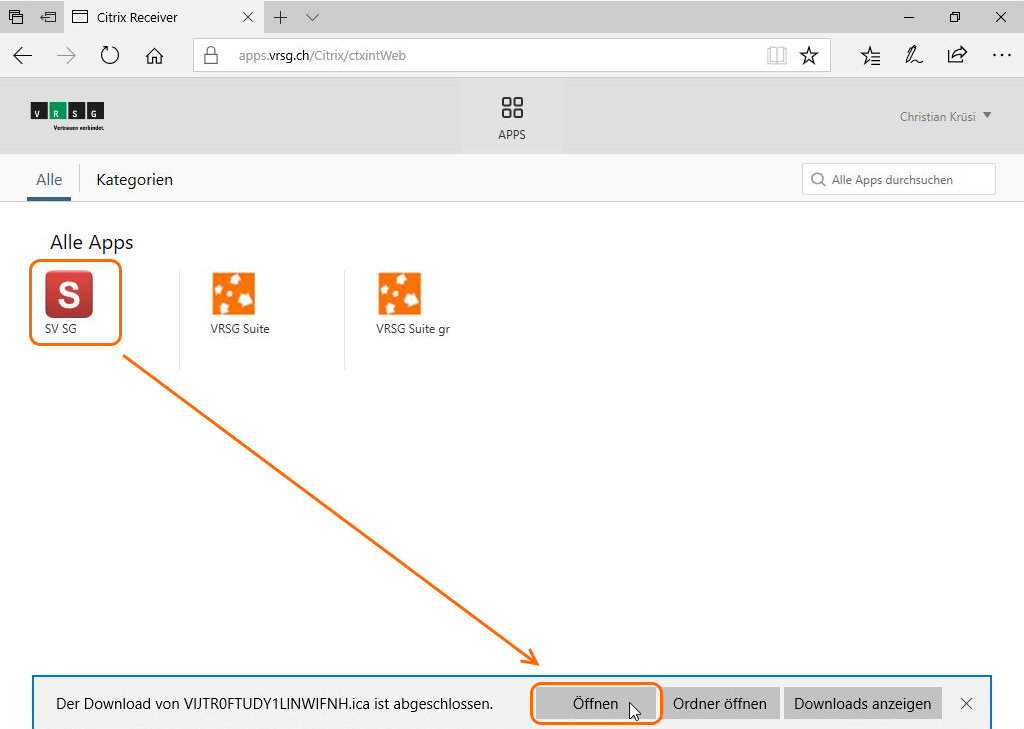Open the browser settings ellipsis menu
The image size is (1024, 729).
coord(1001,56)
